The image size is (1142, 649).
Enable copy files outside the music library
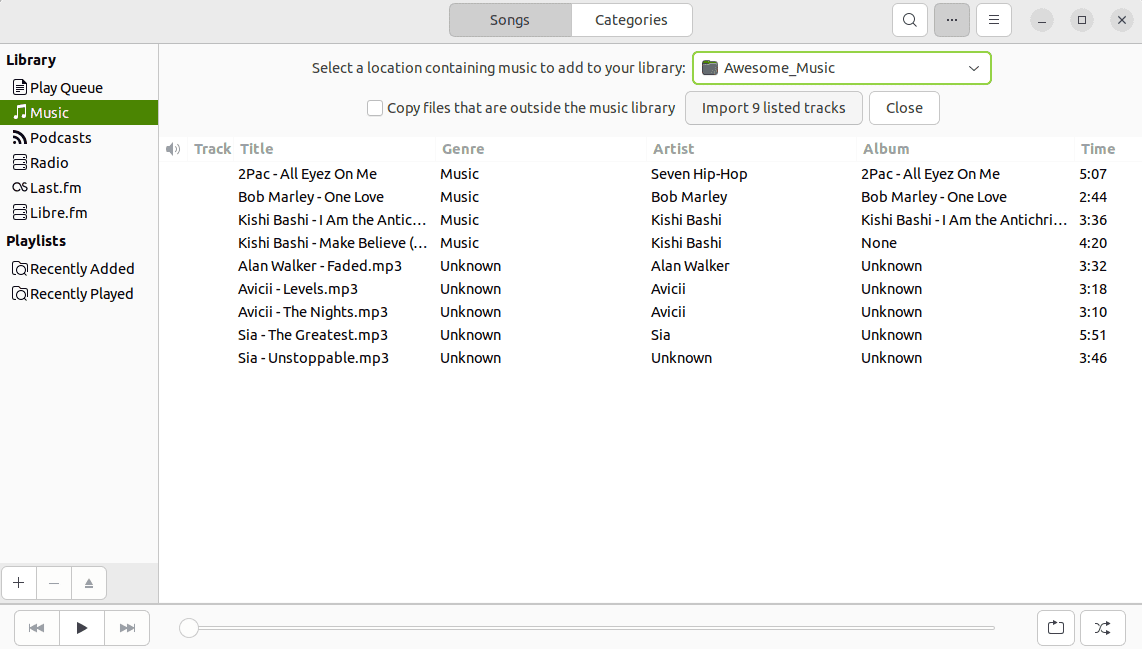(374, 107)
